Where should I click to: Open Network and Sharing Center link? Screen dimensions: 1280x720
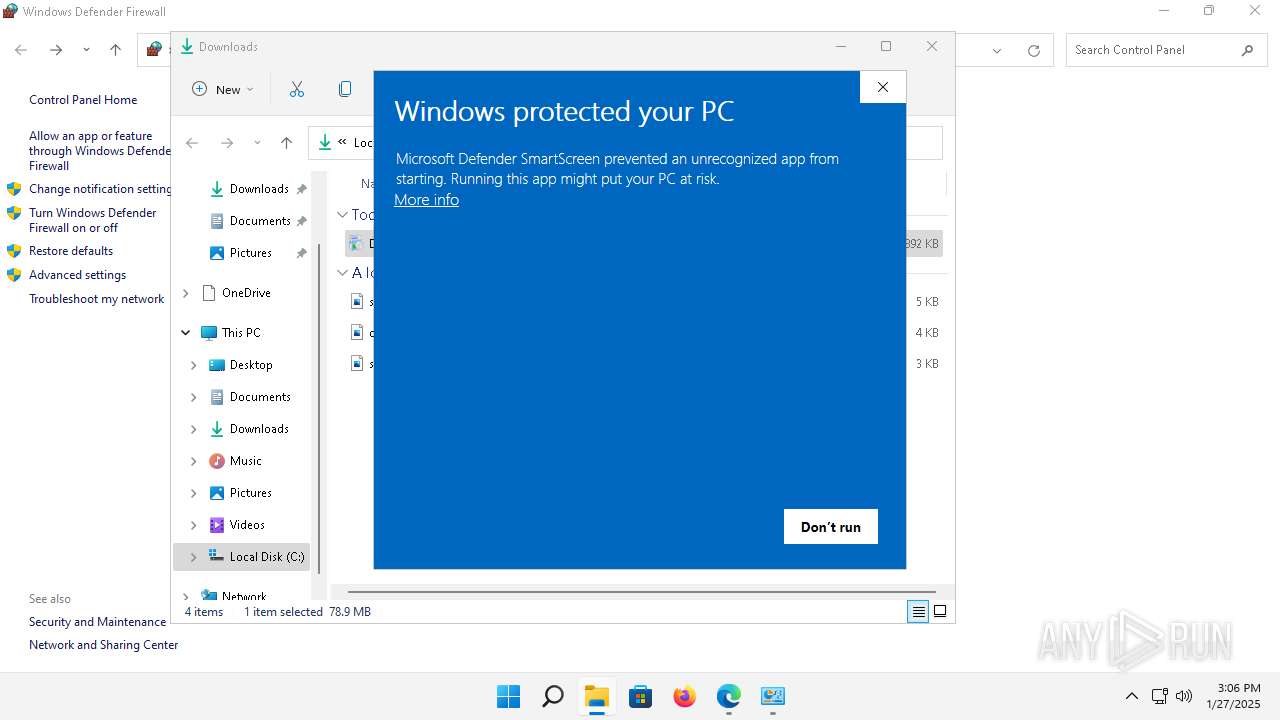pyautogui.click(x=103, y=645)
